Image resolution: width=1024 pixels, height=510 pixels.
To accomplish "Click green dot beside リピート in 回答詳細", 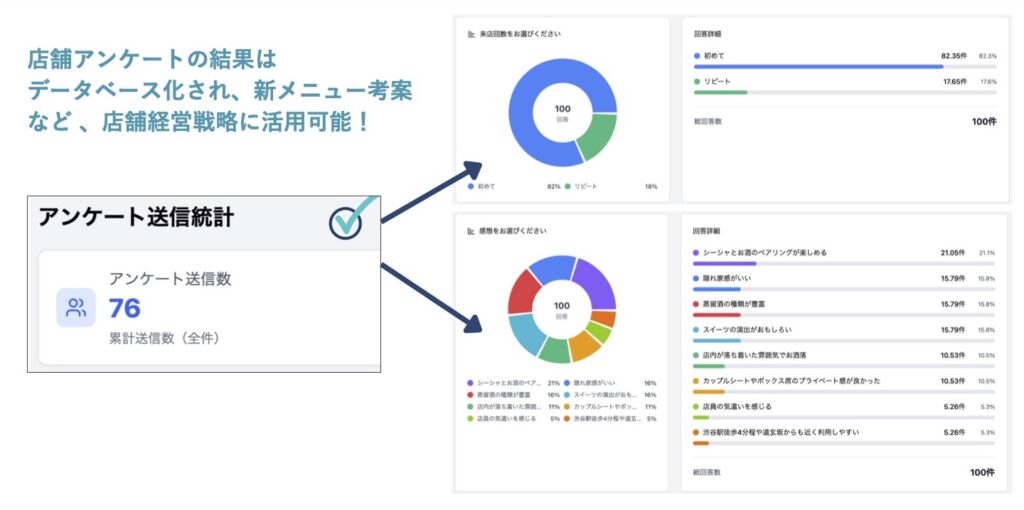I will pyautogui.click(x=696, y=81).
